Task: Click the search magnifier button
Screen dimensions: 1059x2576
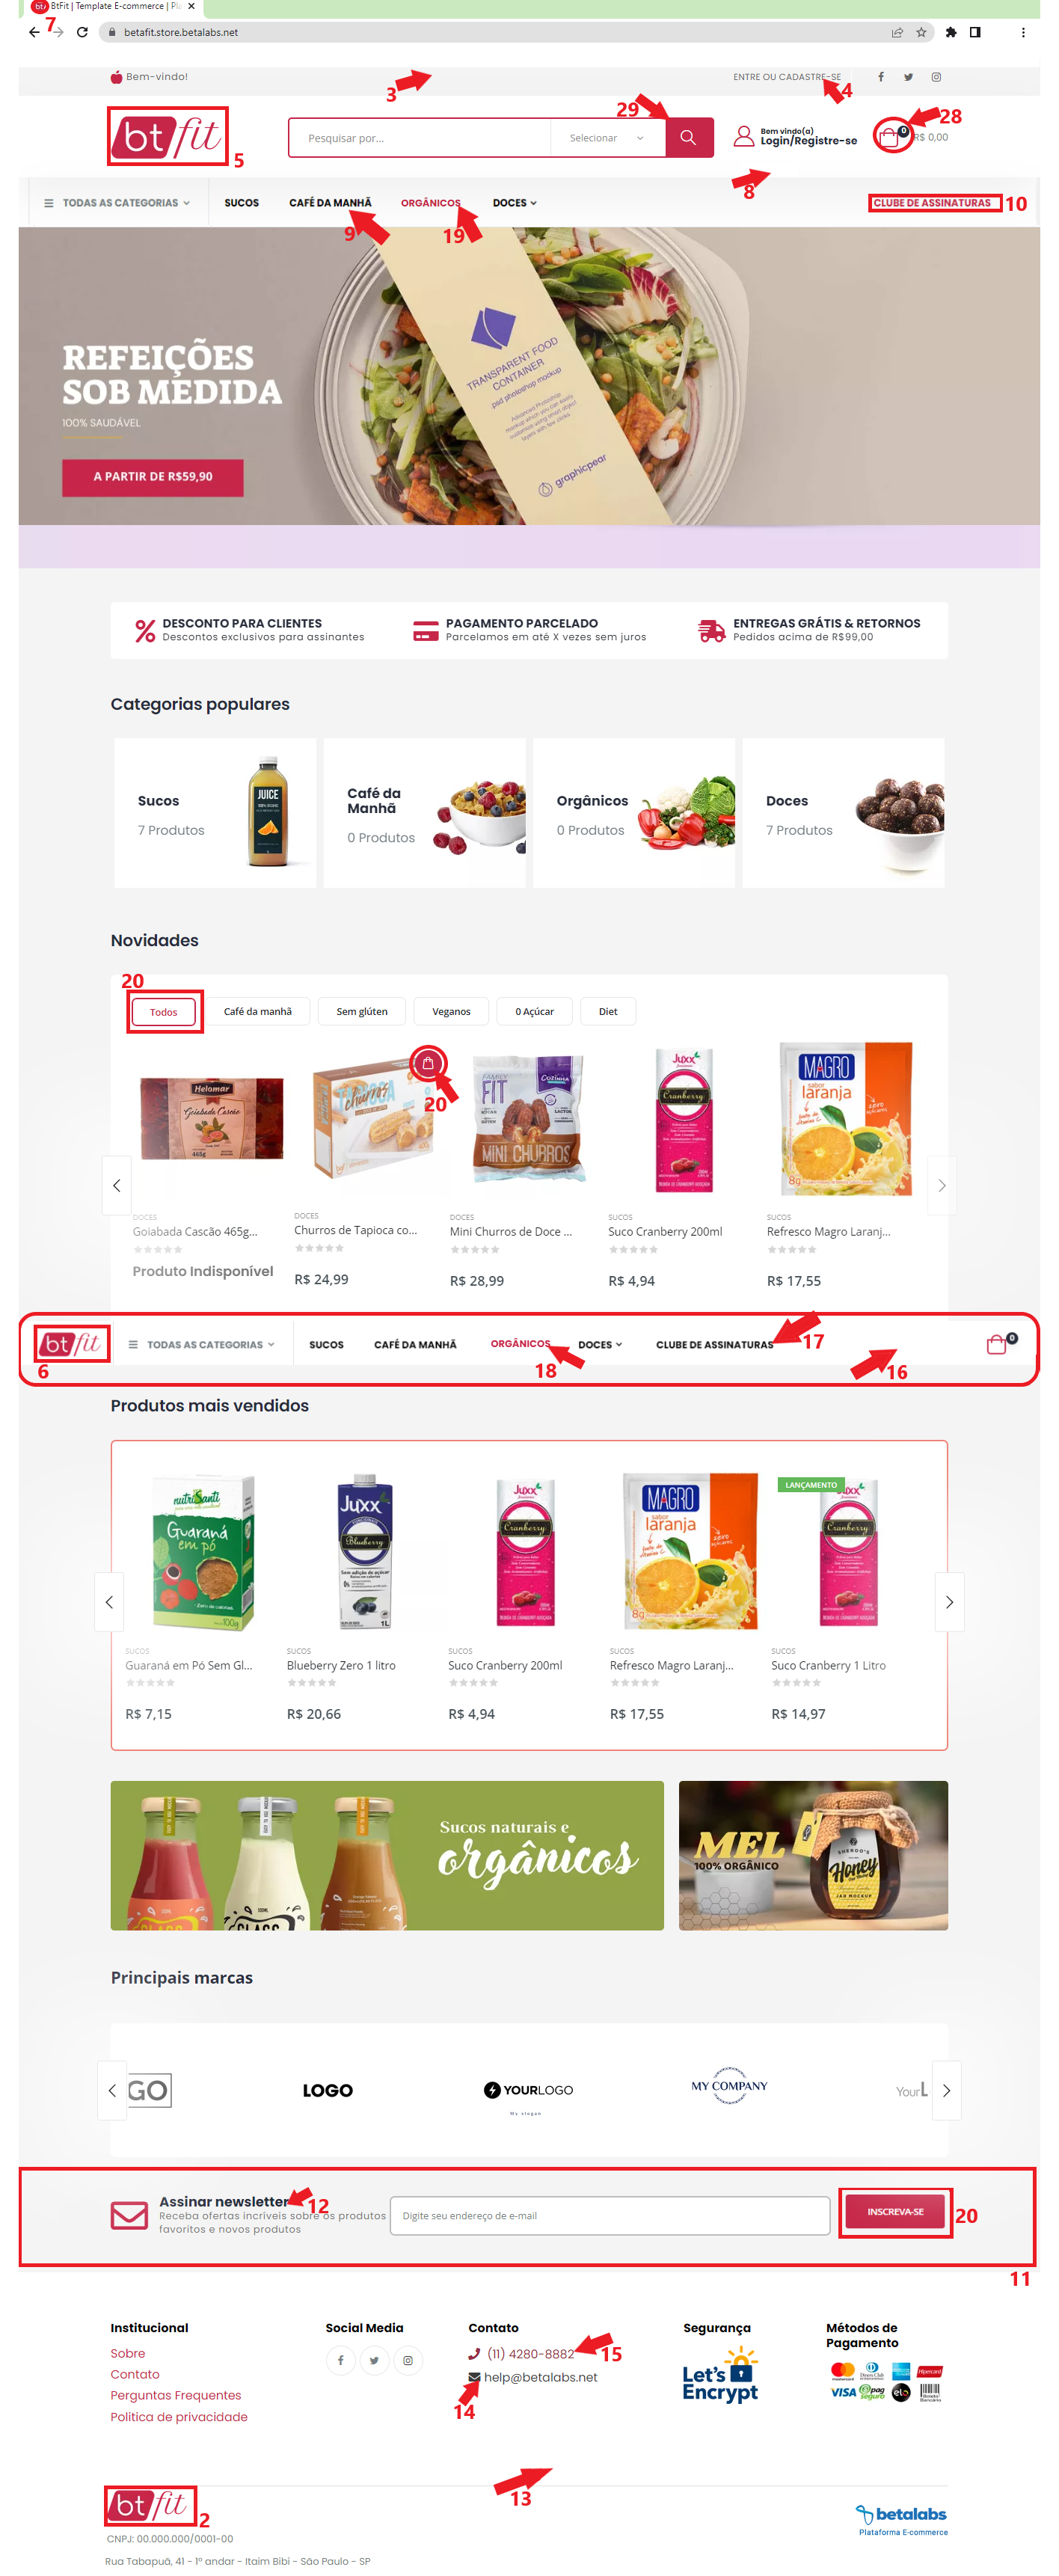Action: coord(688,138)
